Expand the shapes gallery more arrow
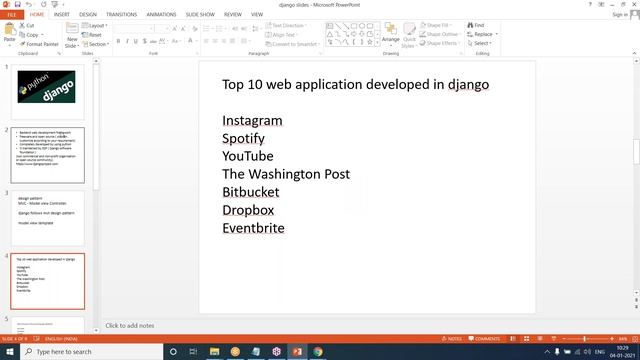This screenshot has width=640, height=360. [377, 42]
